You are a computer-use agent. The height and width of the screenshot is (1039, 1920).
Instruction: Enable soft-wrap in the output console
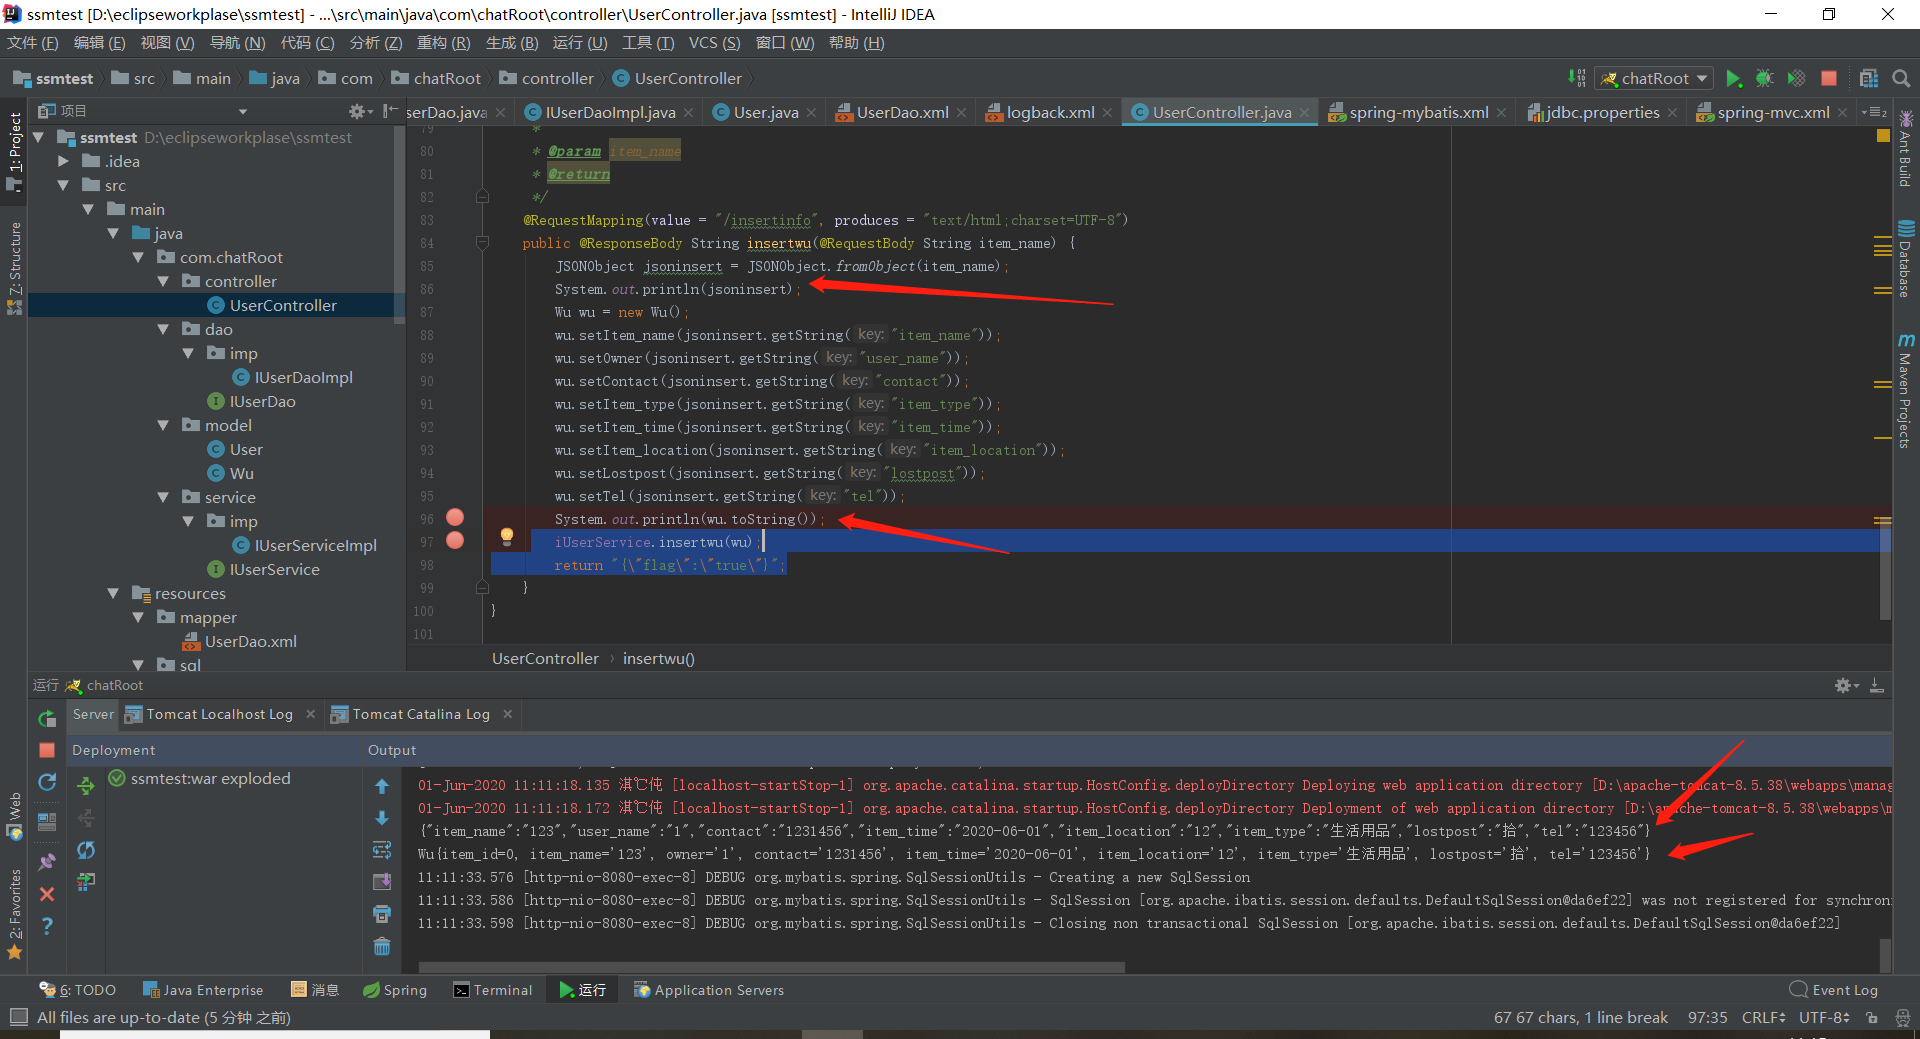[x=382, y=850]
